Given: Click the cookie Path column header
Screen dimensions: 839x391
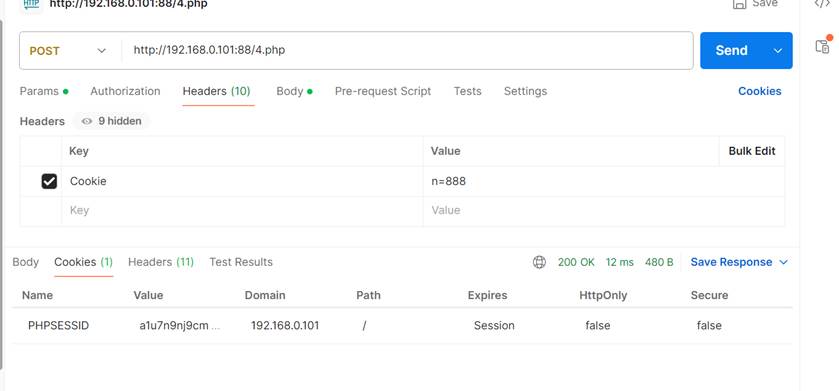Looking at the screenshot, I should point(369,295).
